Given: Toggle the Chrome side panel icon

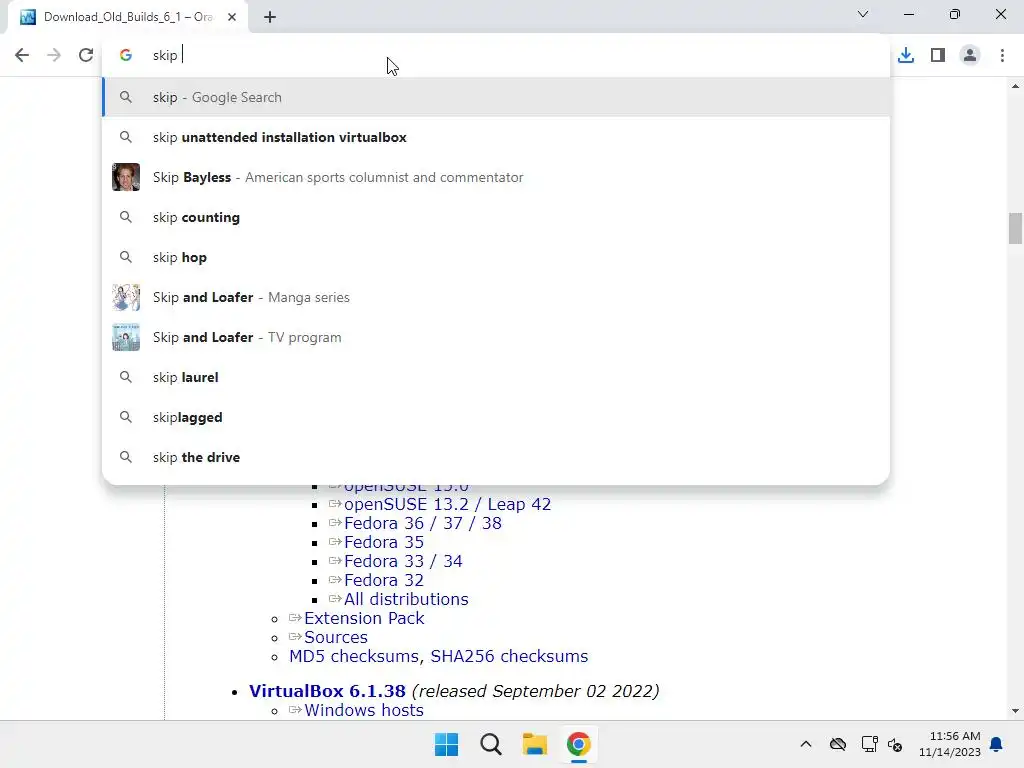Looking at the screenshot, I should [938, 55].
